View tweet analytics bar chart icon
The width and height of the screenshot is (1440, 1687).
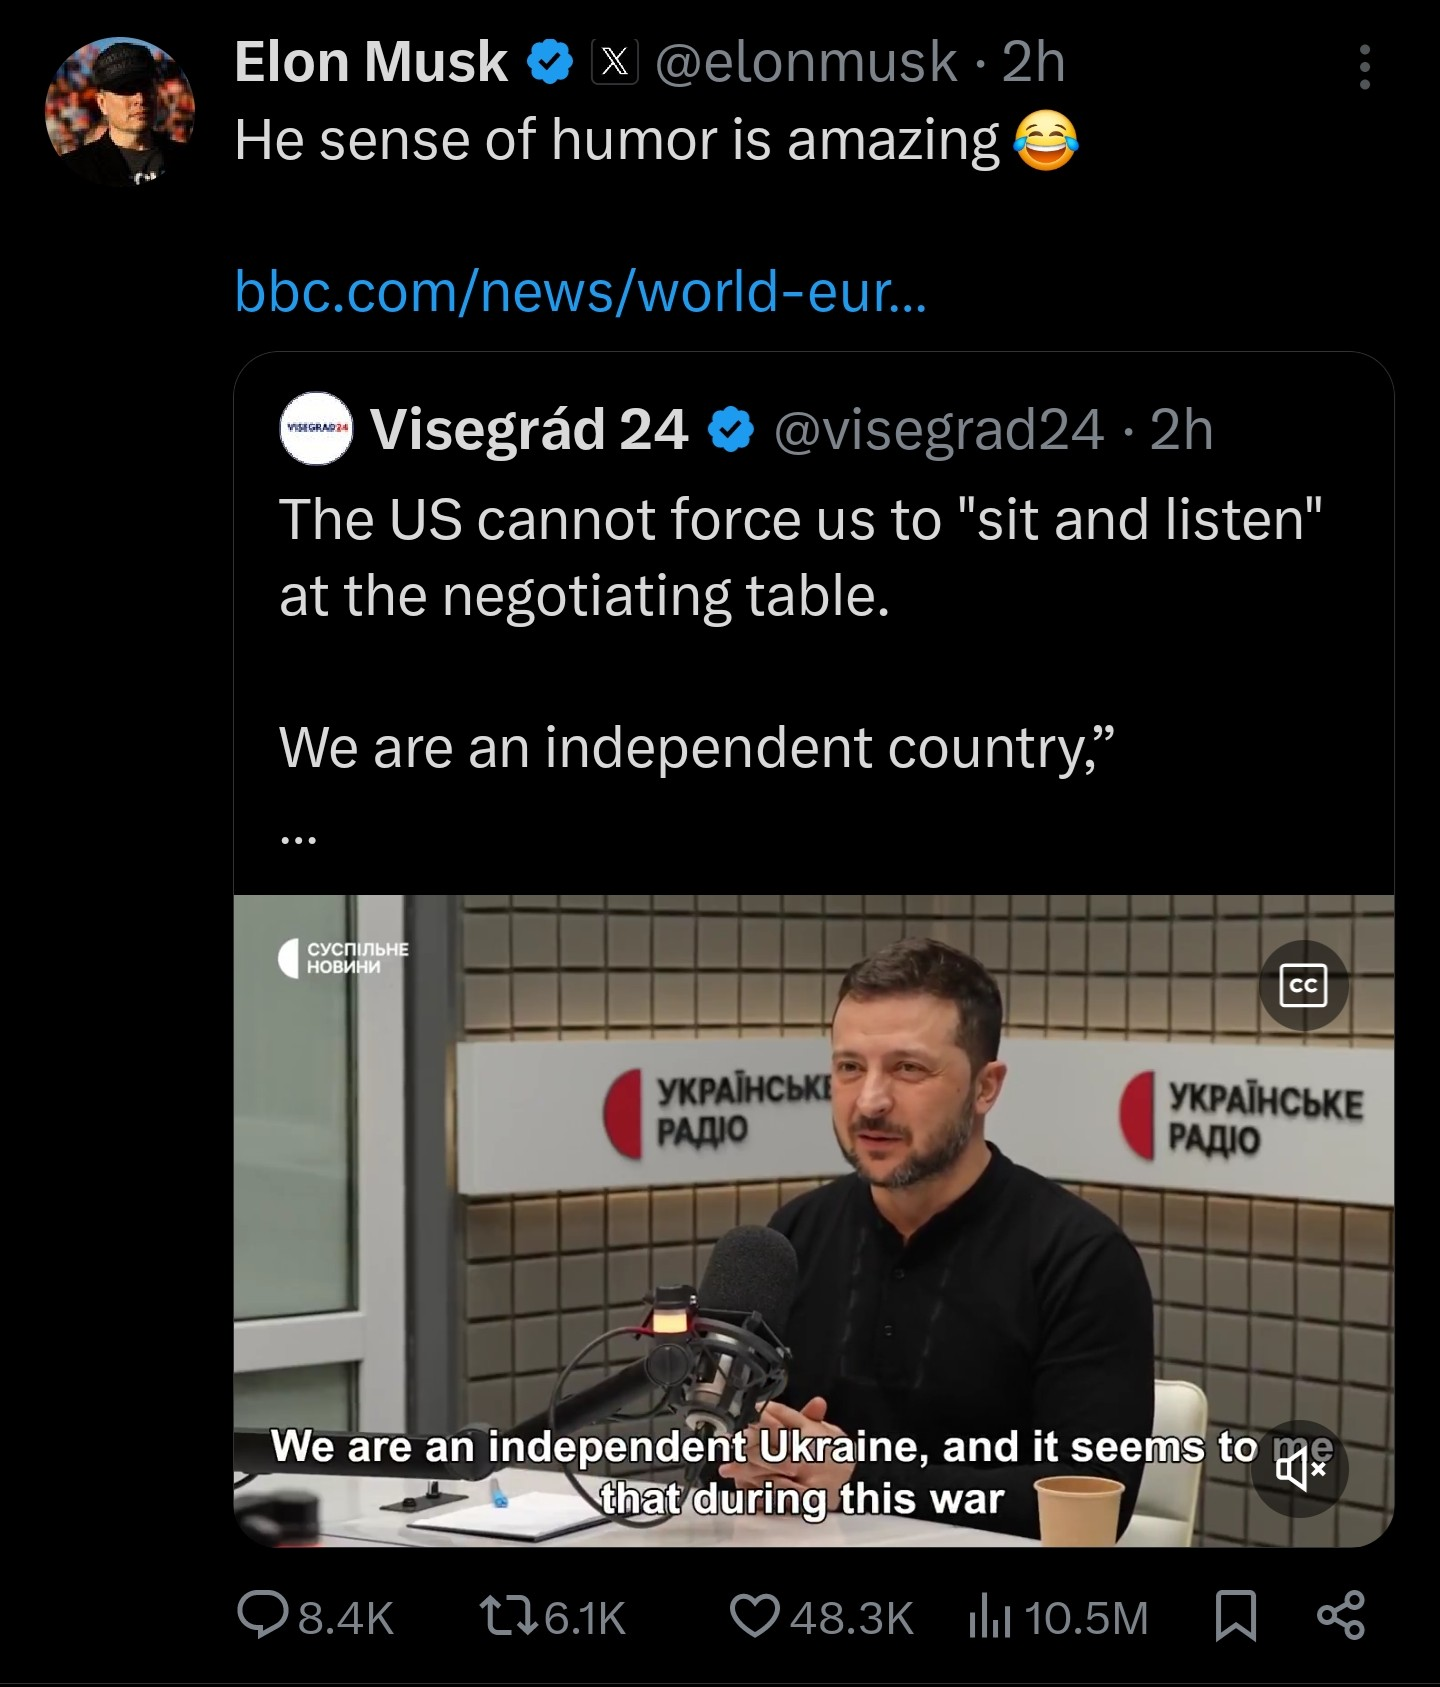(x=990, y=1615)
